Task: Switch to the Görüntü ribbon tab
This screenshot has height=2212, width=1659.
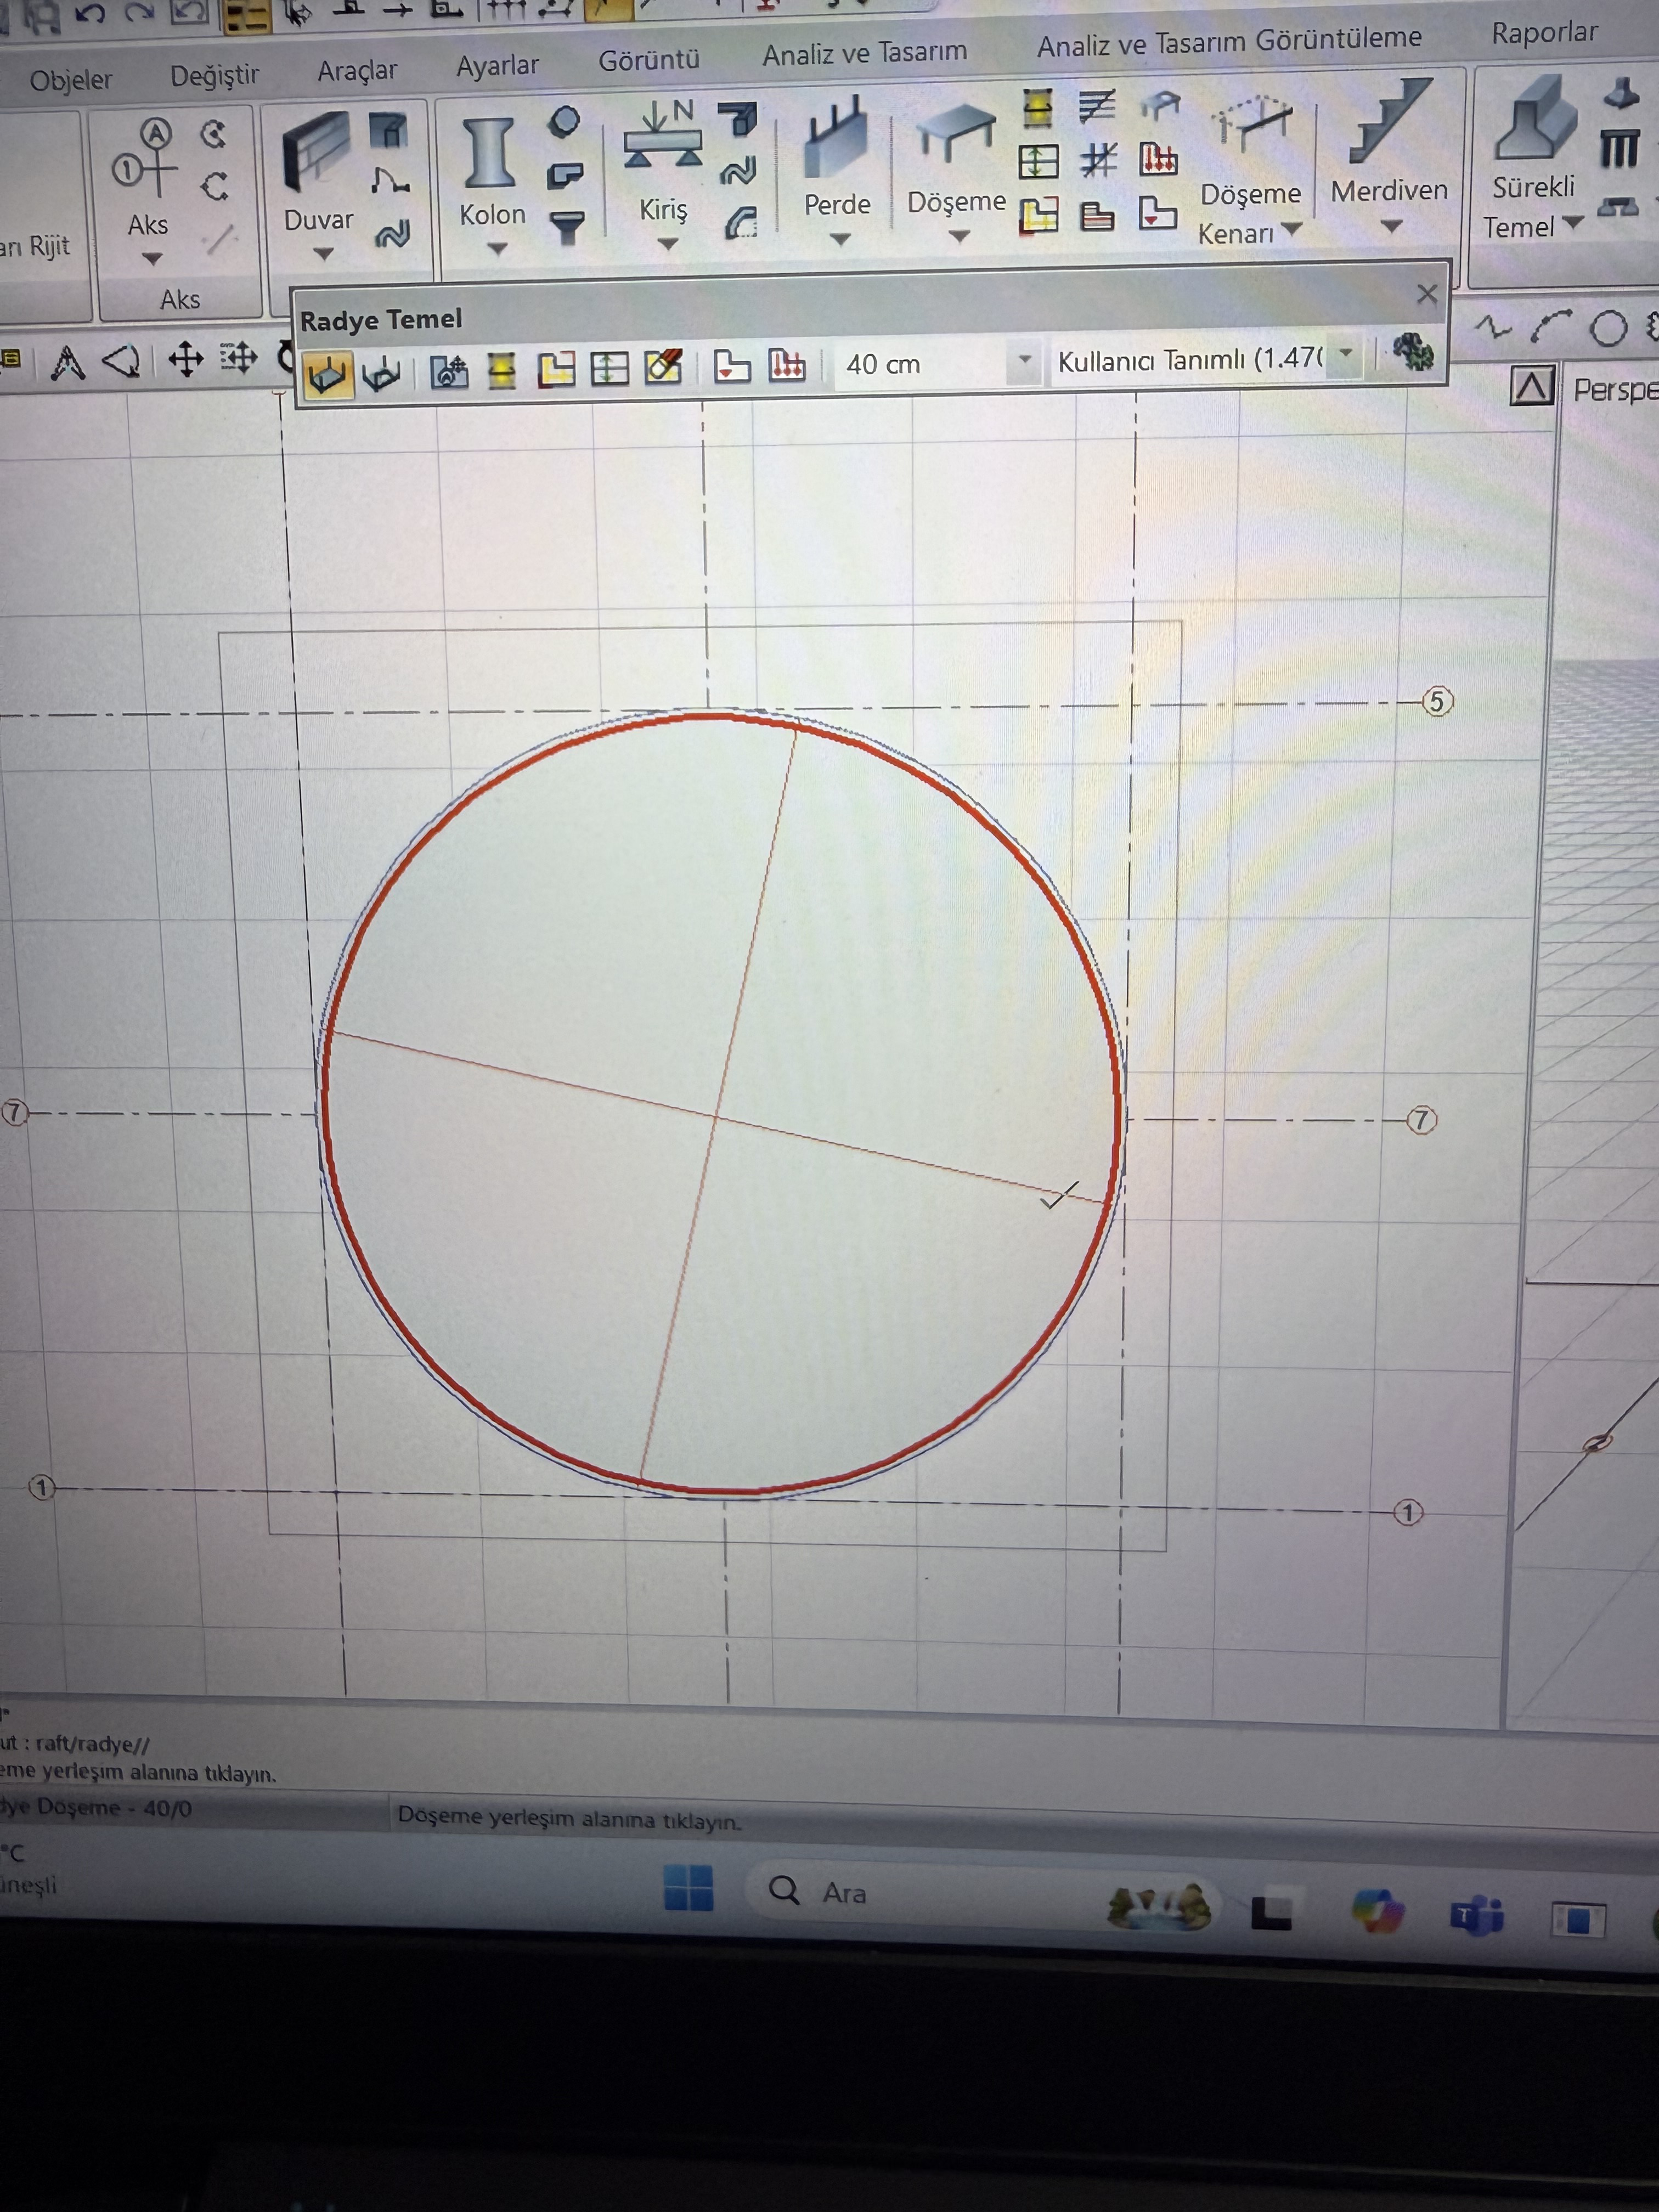Action: pyautogui.click(x=648, y=61)
